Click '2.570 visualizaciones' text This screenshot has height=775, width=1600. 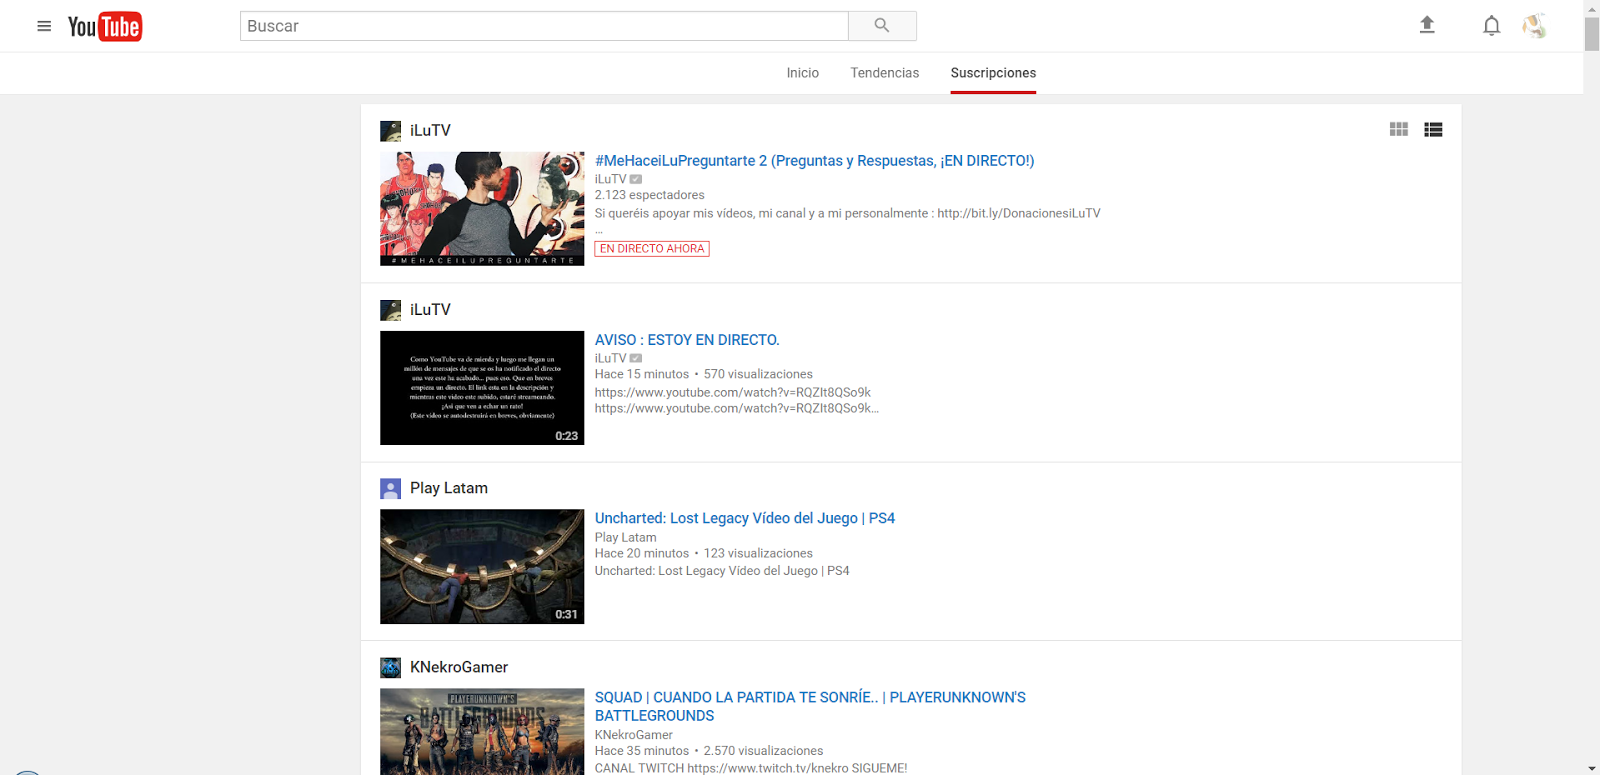[x=764, y=751]
